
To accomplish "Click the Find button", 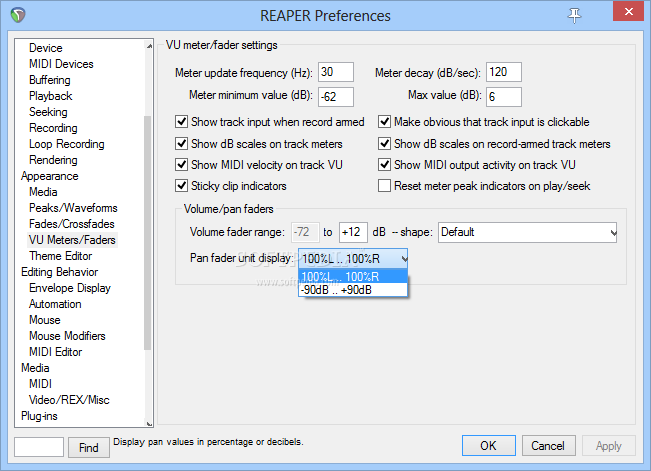I will click(x=89, y=447).
